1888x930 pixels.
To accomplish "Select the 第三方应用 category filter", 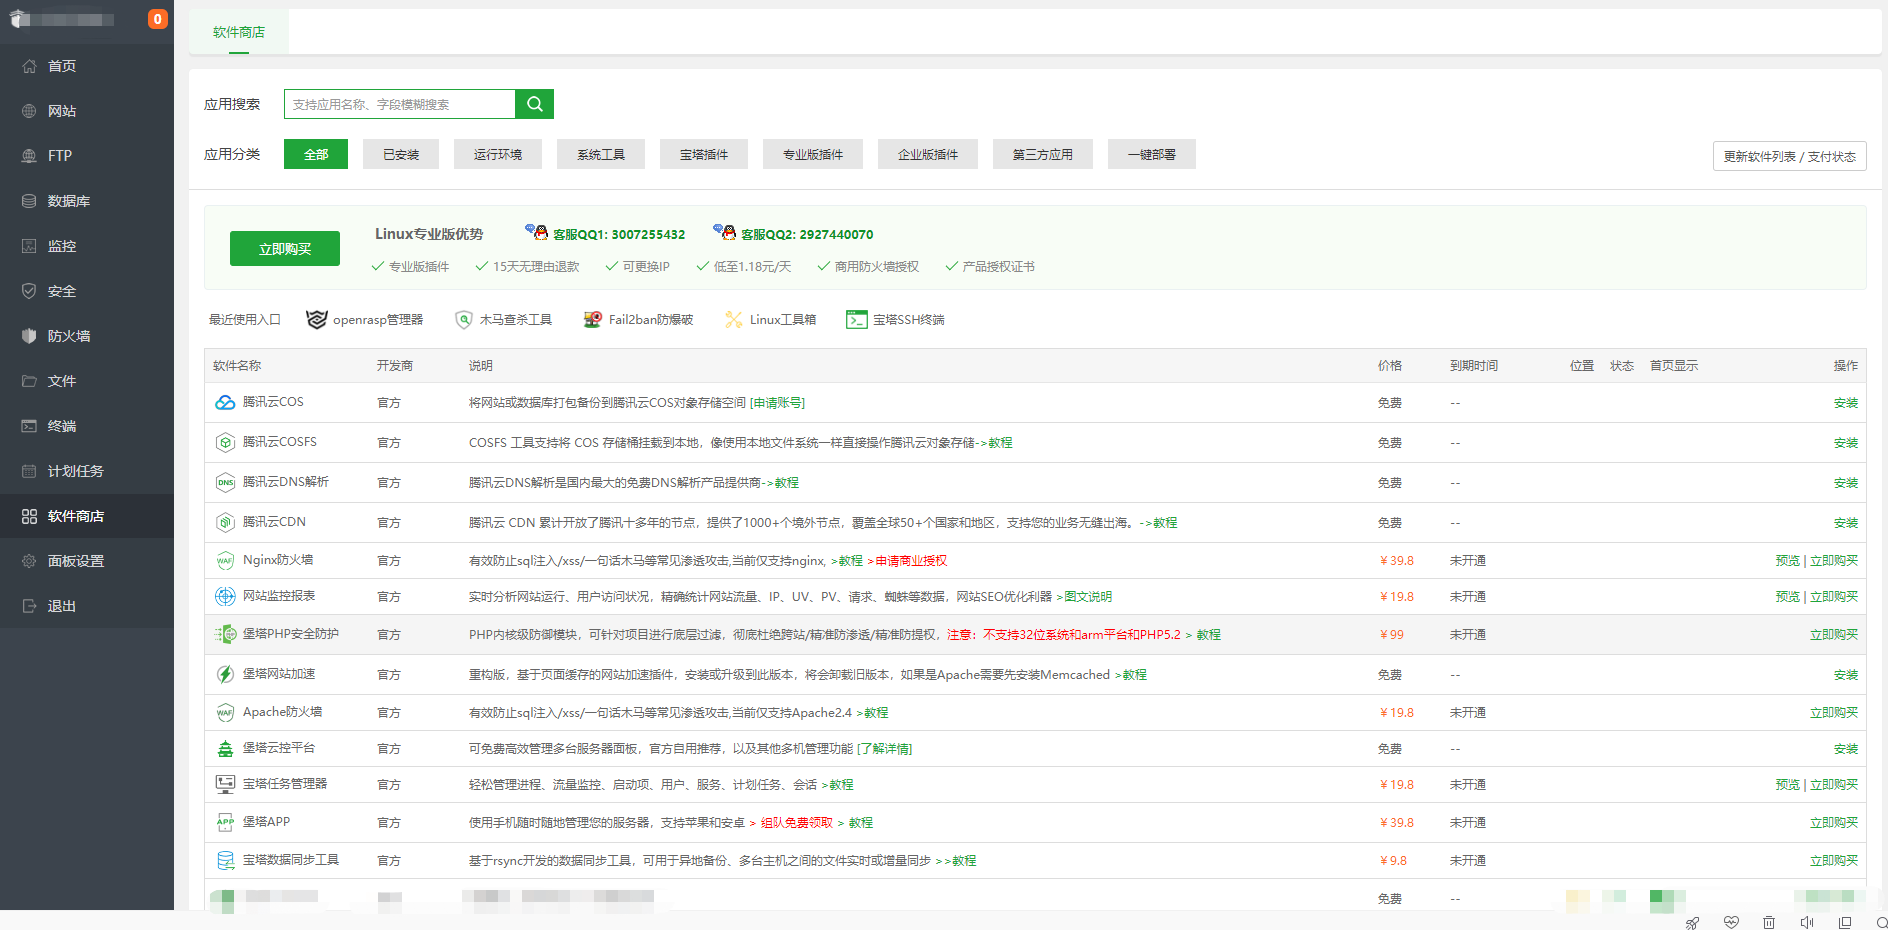I will (1043, 154).
